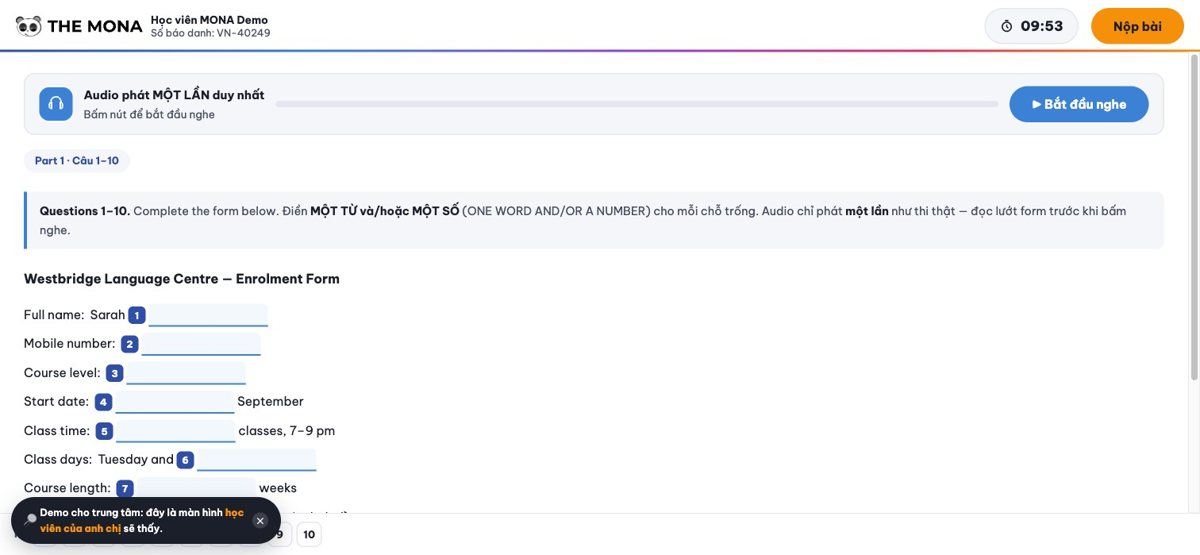Dismiss the demo notice with X icon

(260, 521)
